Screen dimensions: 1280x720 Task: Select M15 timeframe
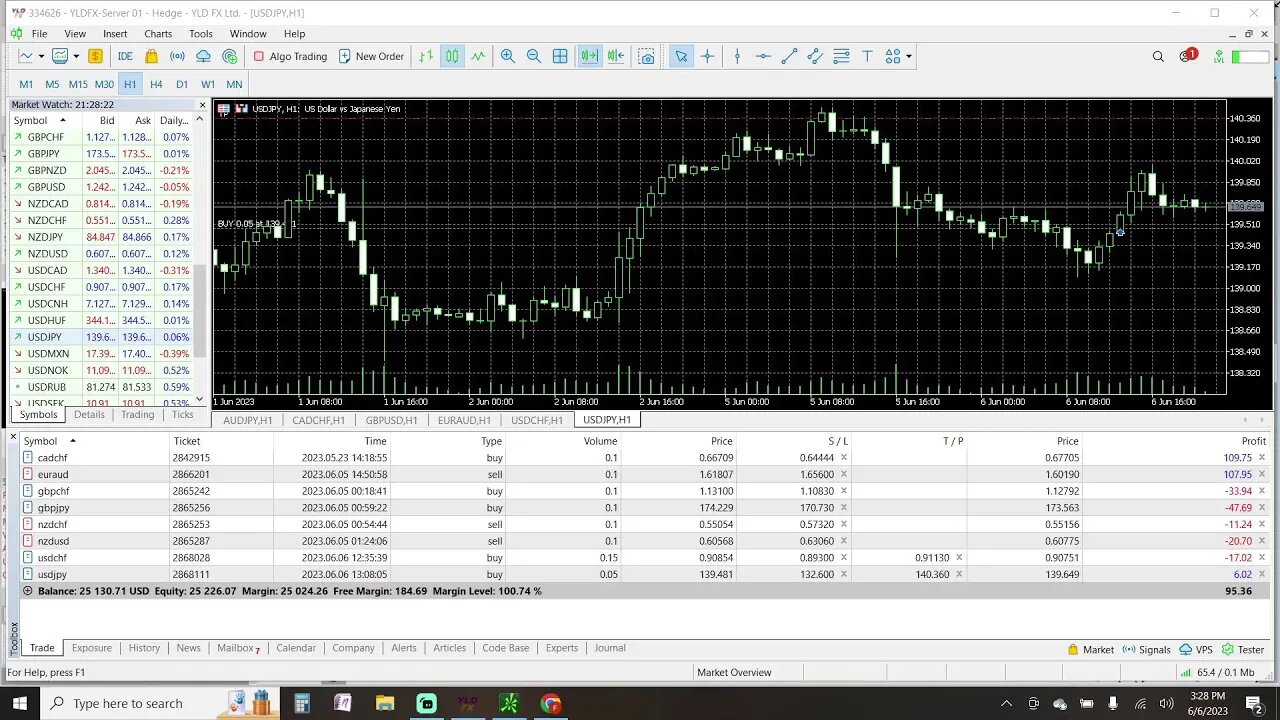pyautogui.click(x=78, y=84)
